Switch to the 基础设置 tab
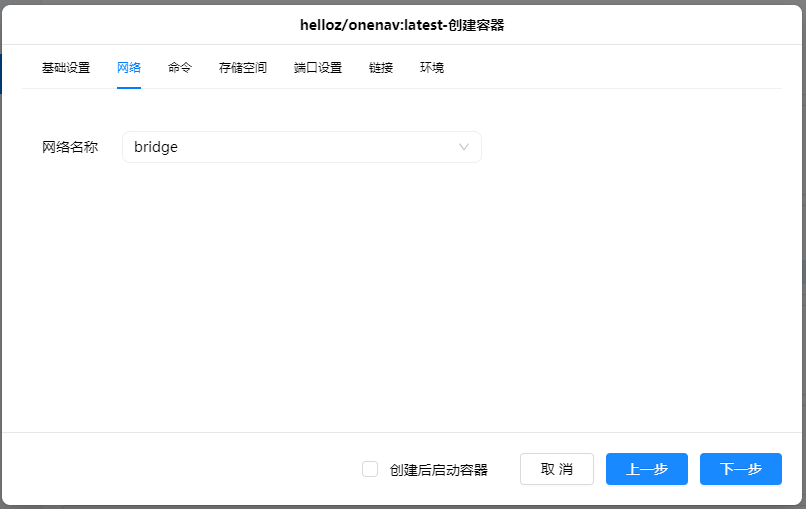This screenshot has height=509, width=806. point(66,68)
